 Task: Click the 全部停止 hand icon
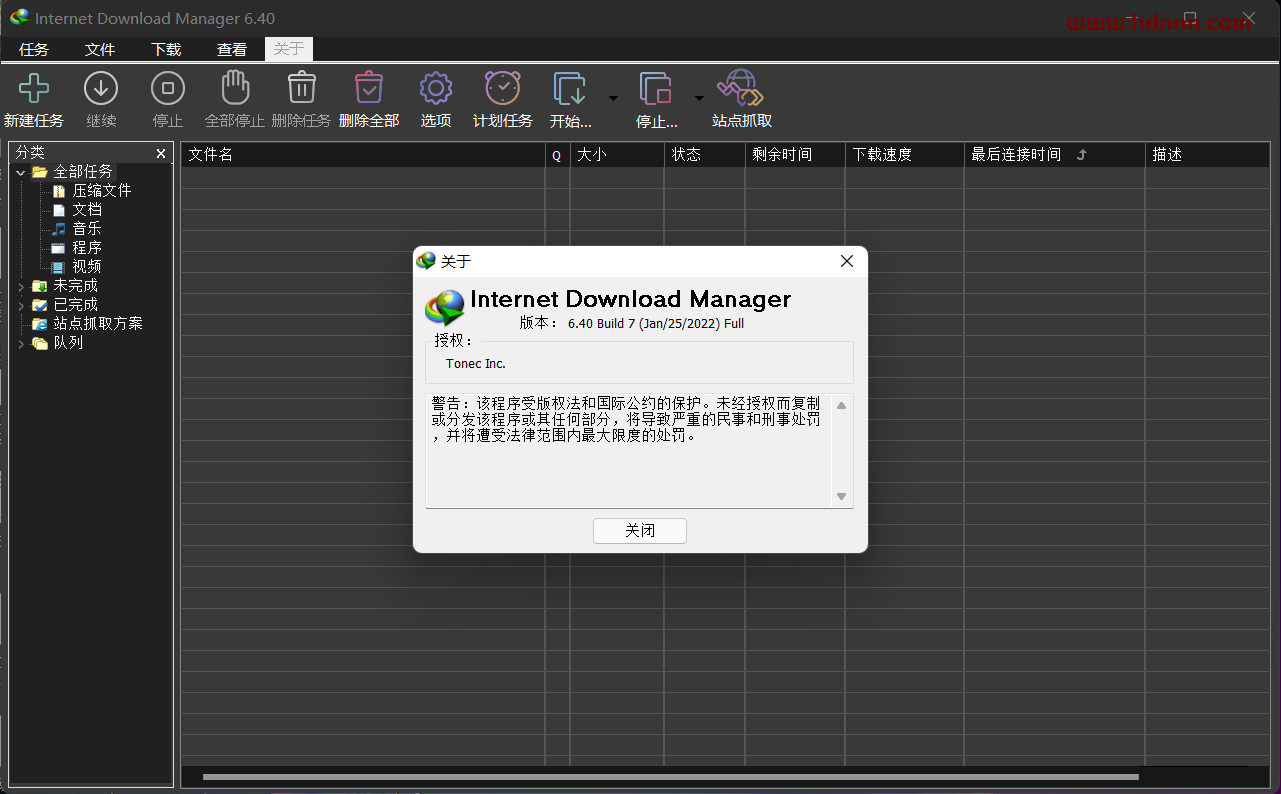(235, 88)
